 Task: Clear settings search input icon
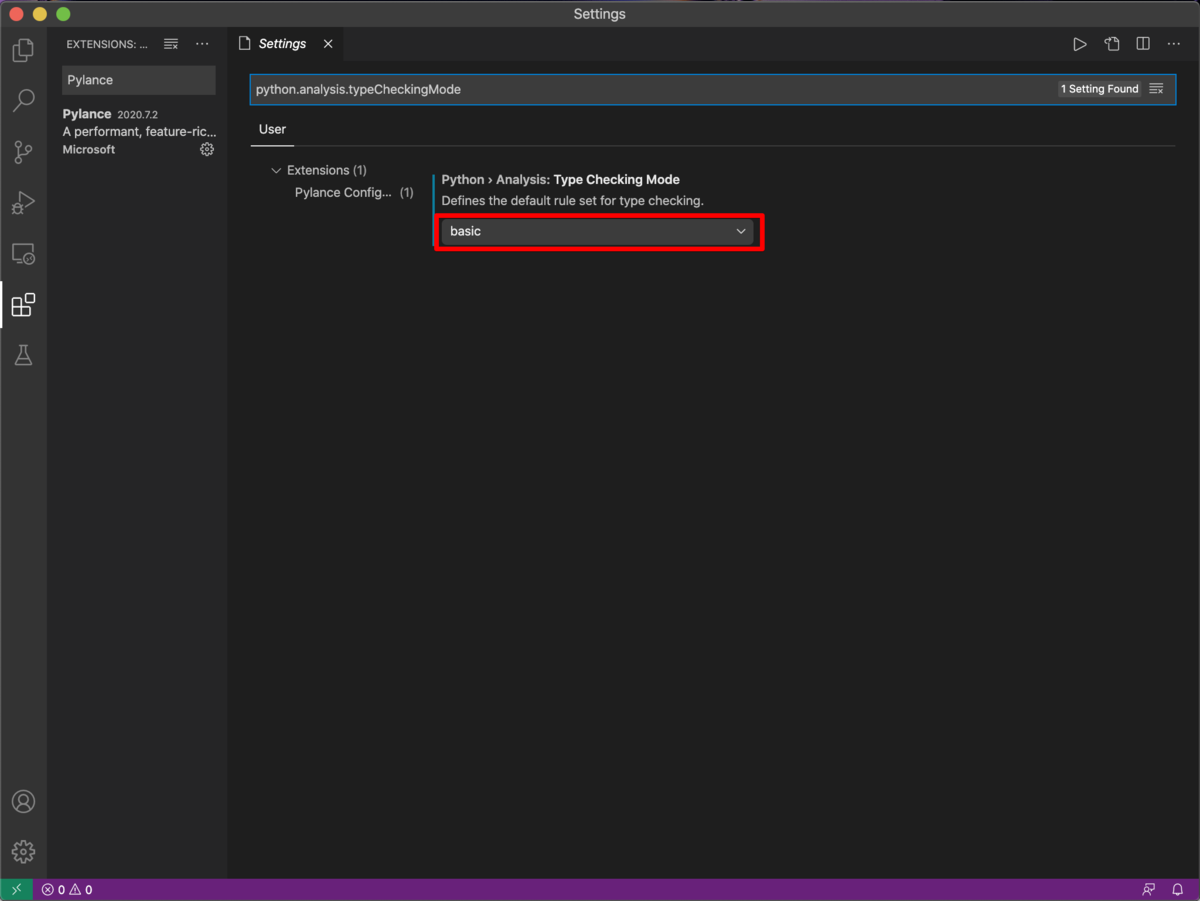pos(1156,89)
